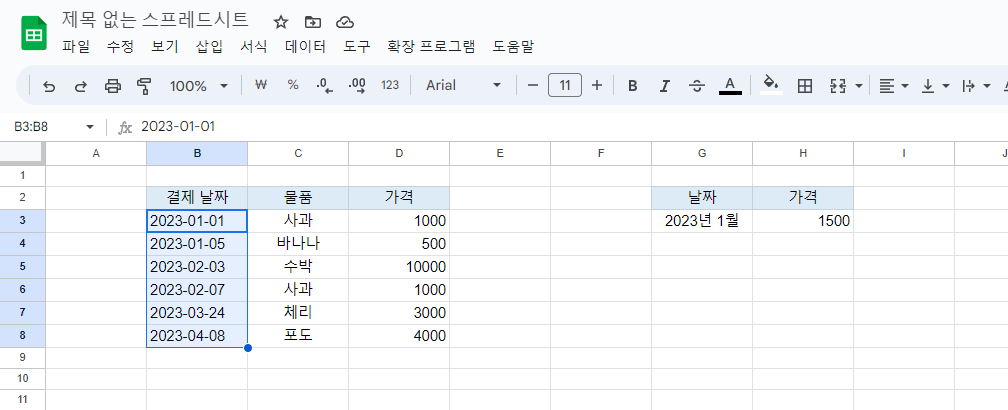The width and height of the screenshot is (1008, 410).
Task: Open the 보기 menu
Action: click(165, 46)
